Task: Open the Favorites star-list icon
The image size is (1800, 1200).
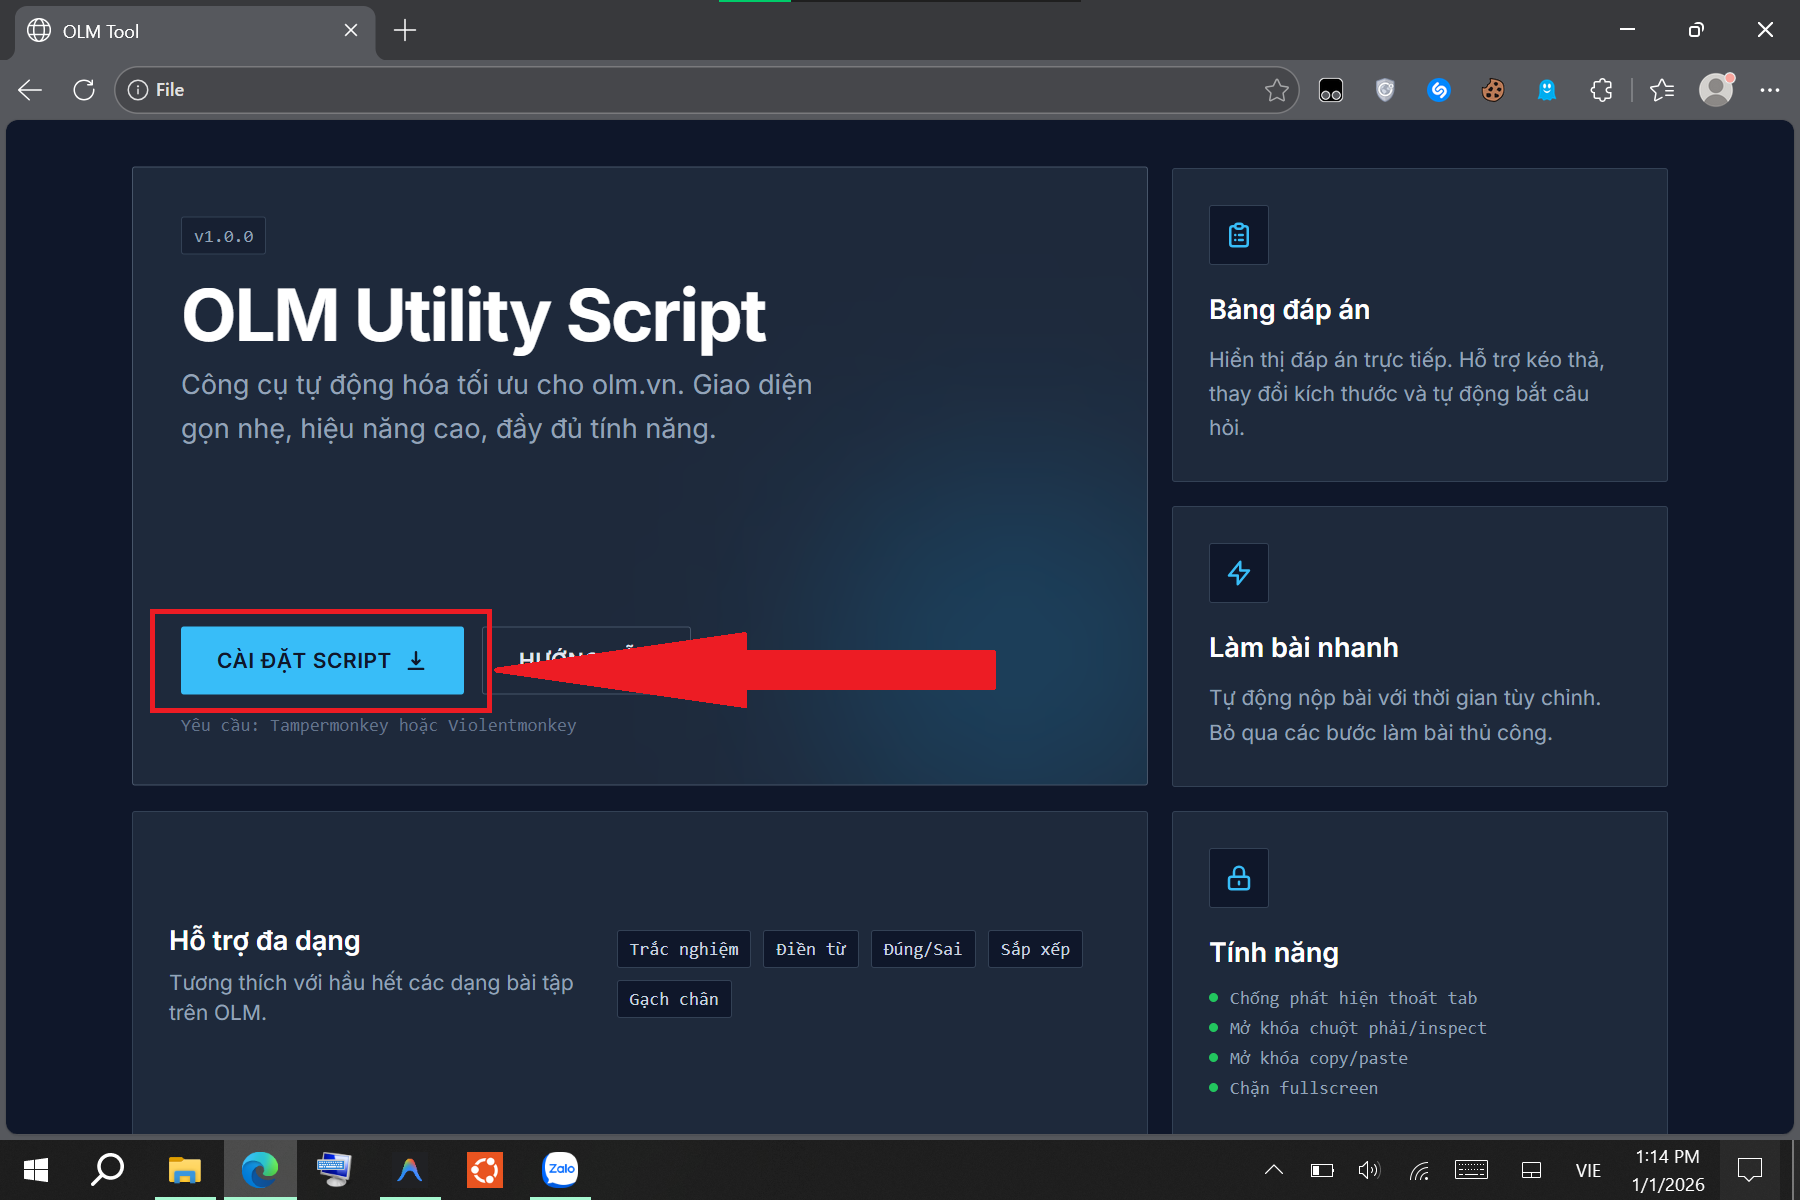Action: pos(1662,89)
